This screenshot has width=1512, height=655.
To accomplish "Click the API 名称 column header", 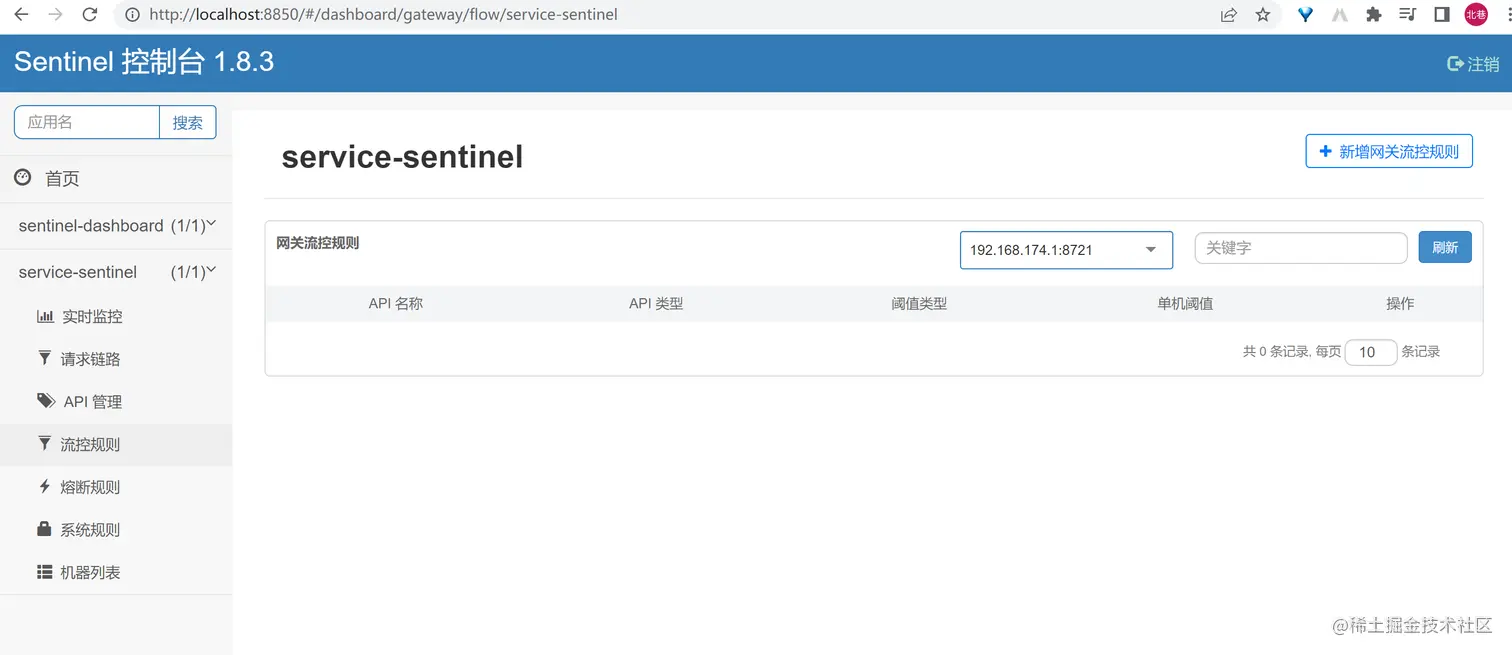I will click(x=396, y=303).
